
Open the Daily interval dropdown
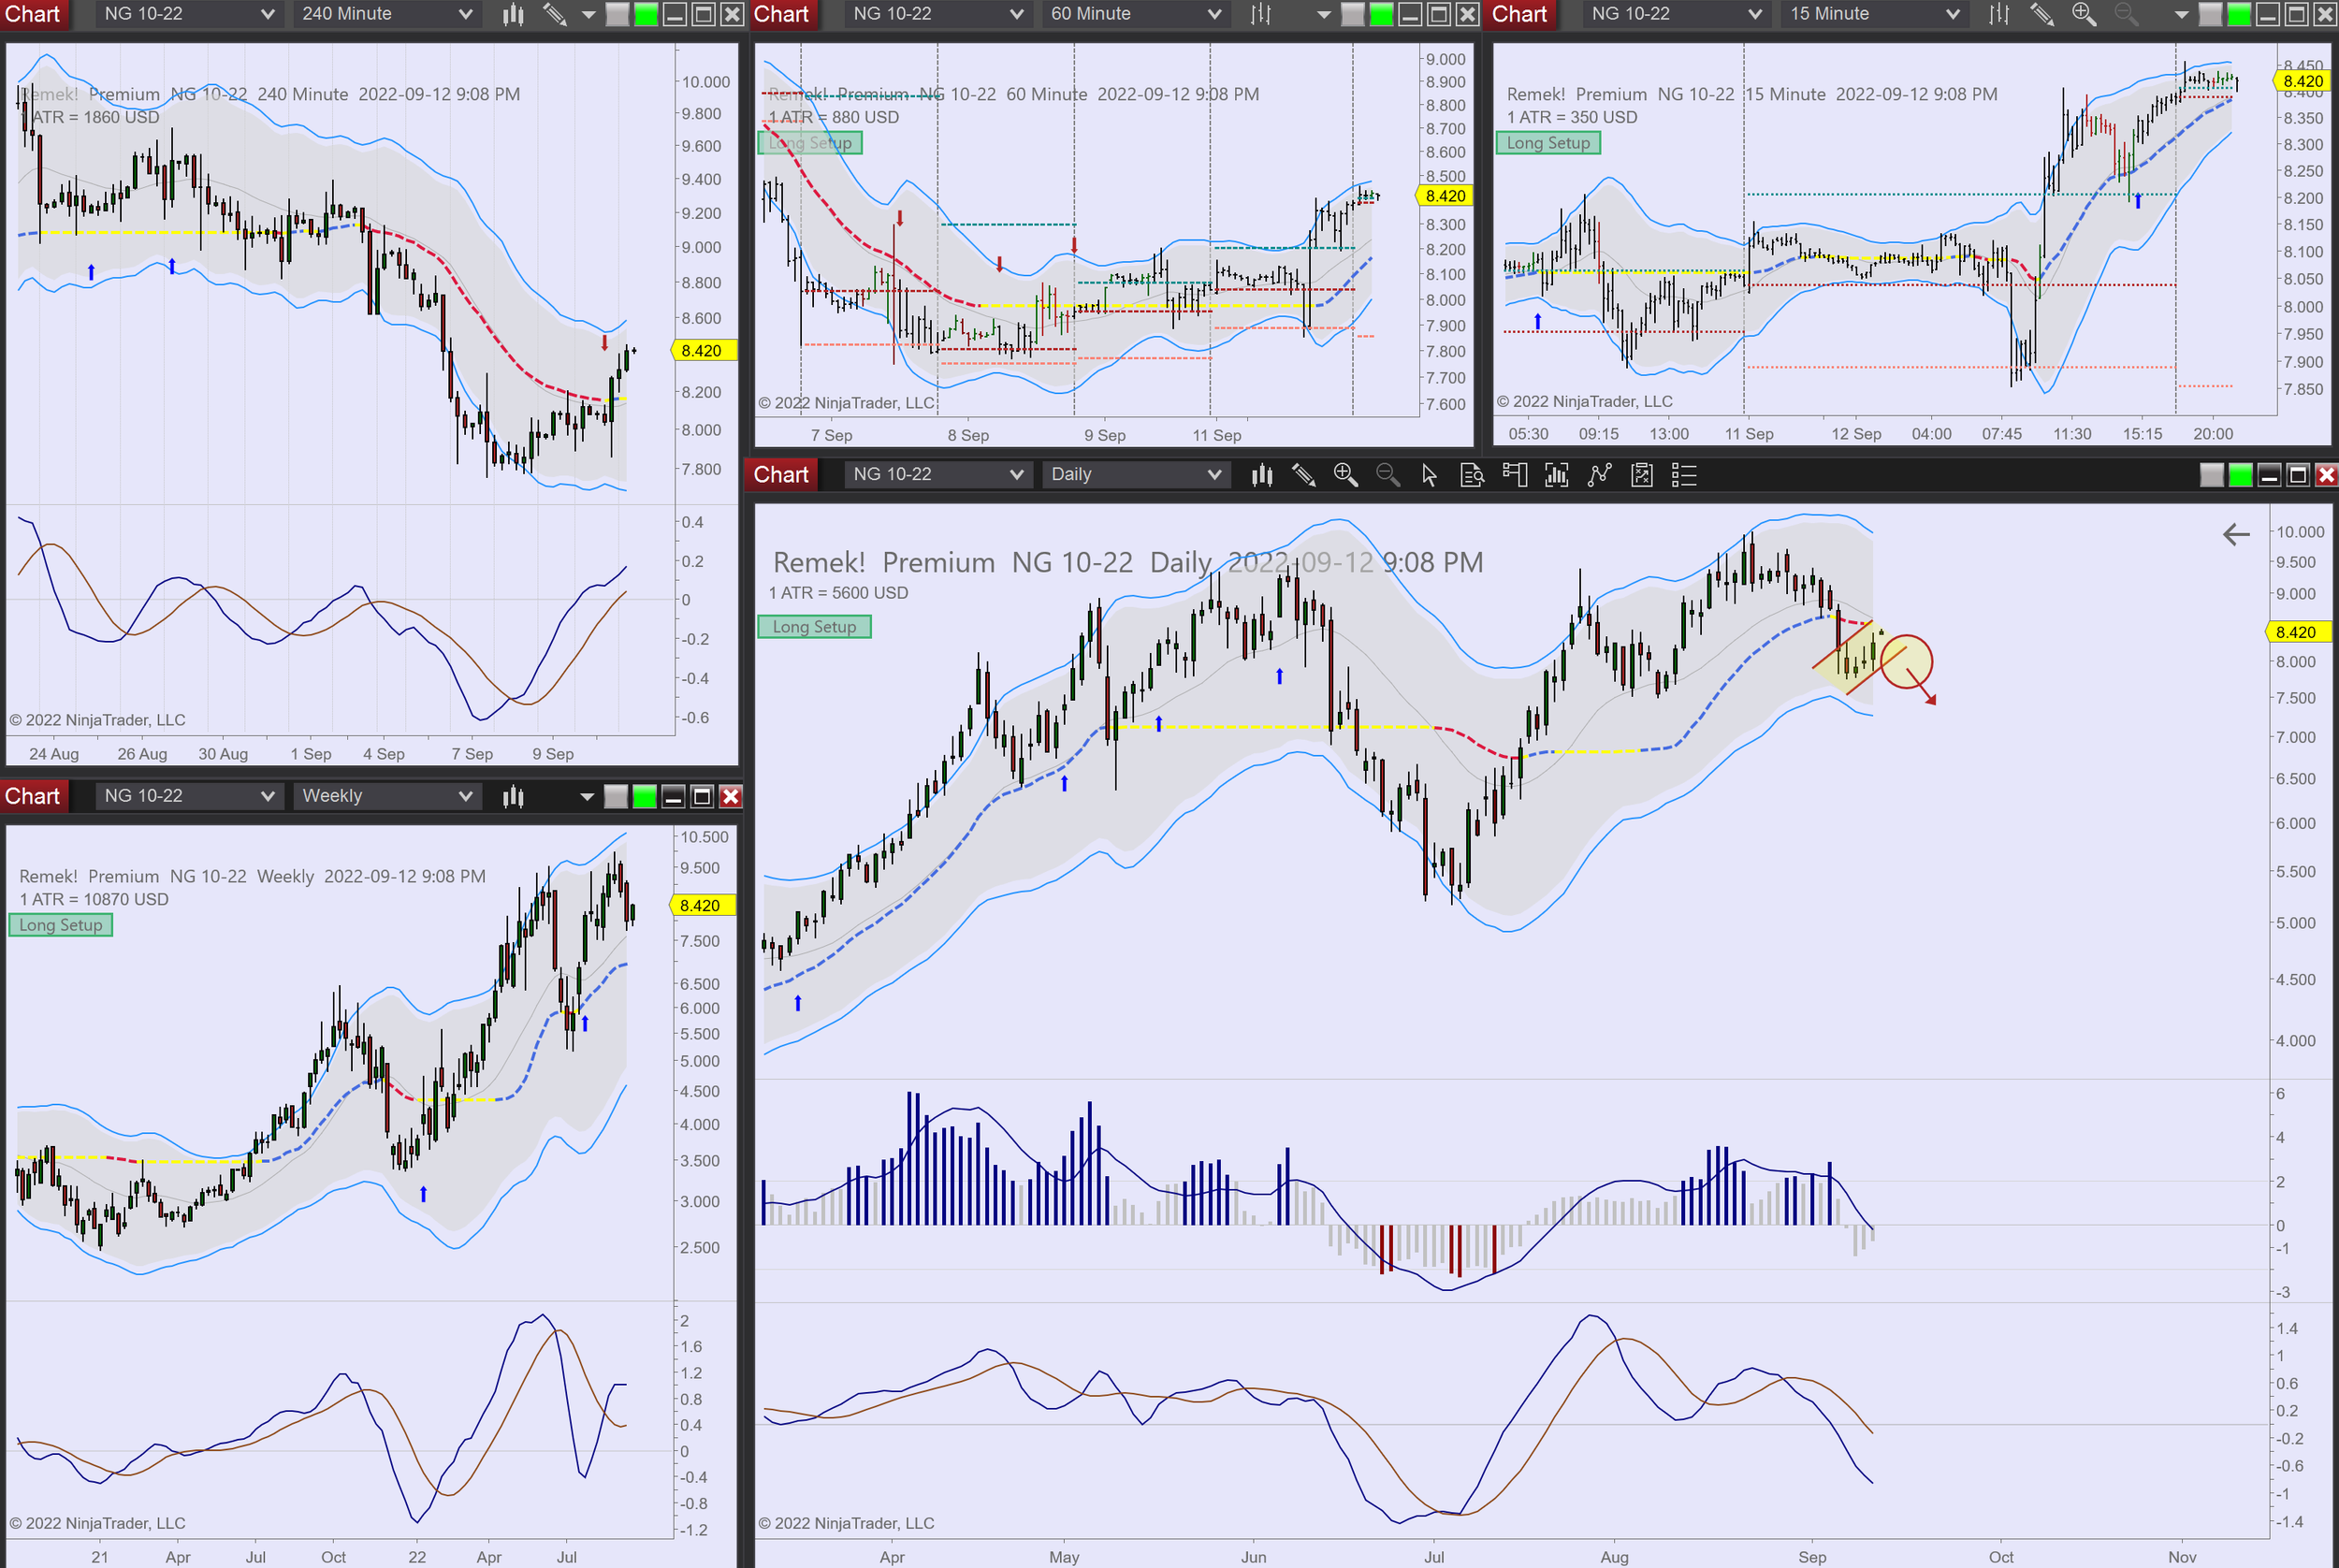[1135, 475]
